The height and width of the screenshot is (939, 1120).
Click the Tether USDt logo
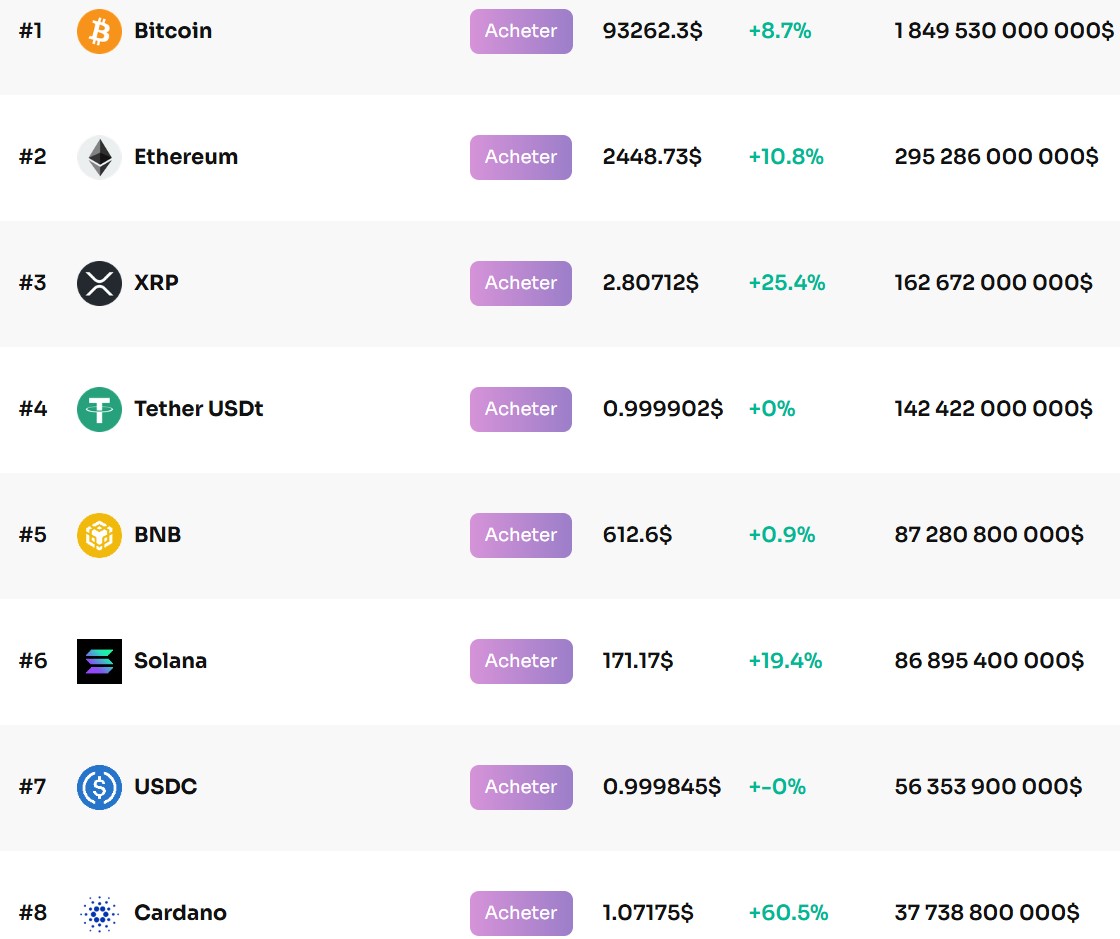[98, 409]
